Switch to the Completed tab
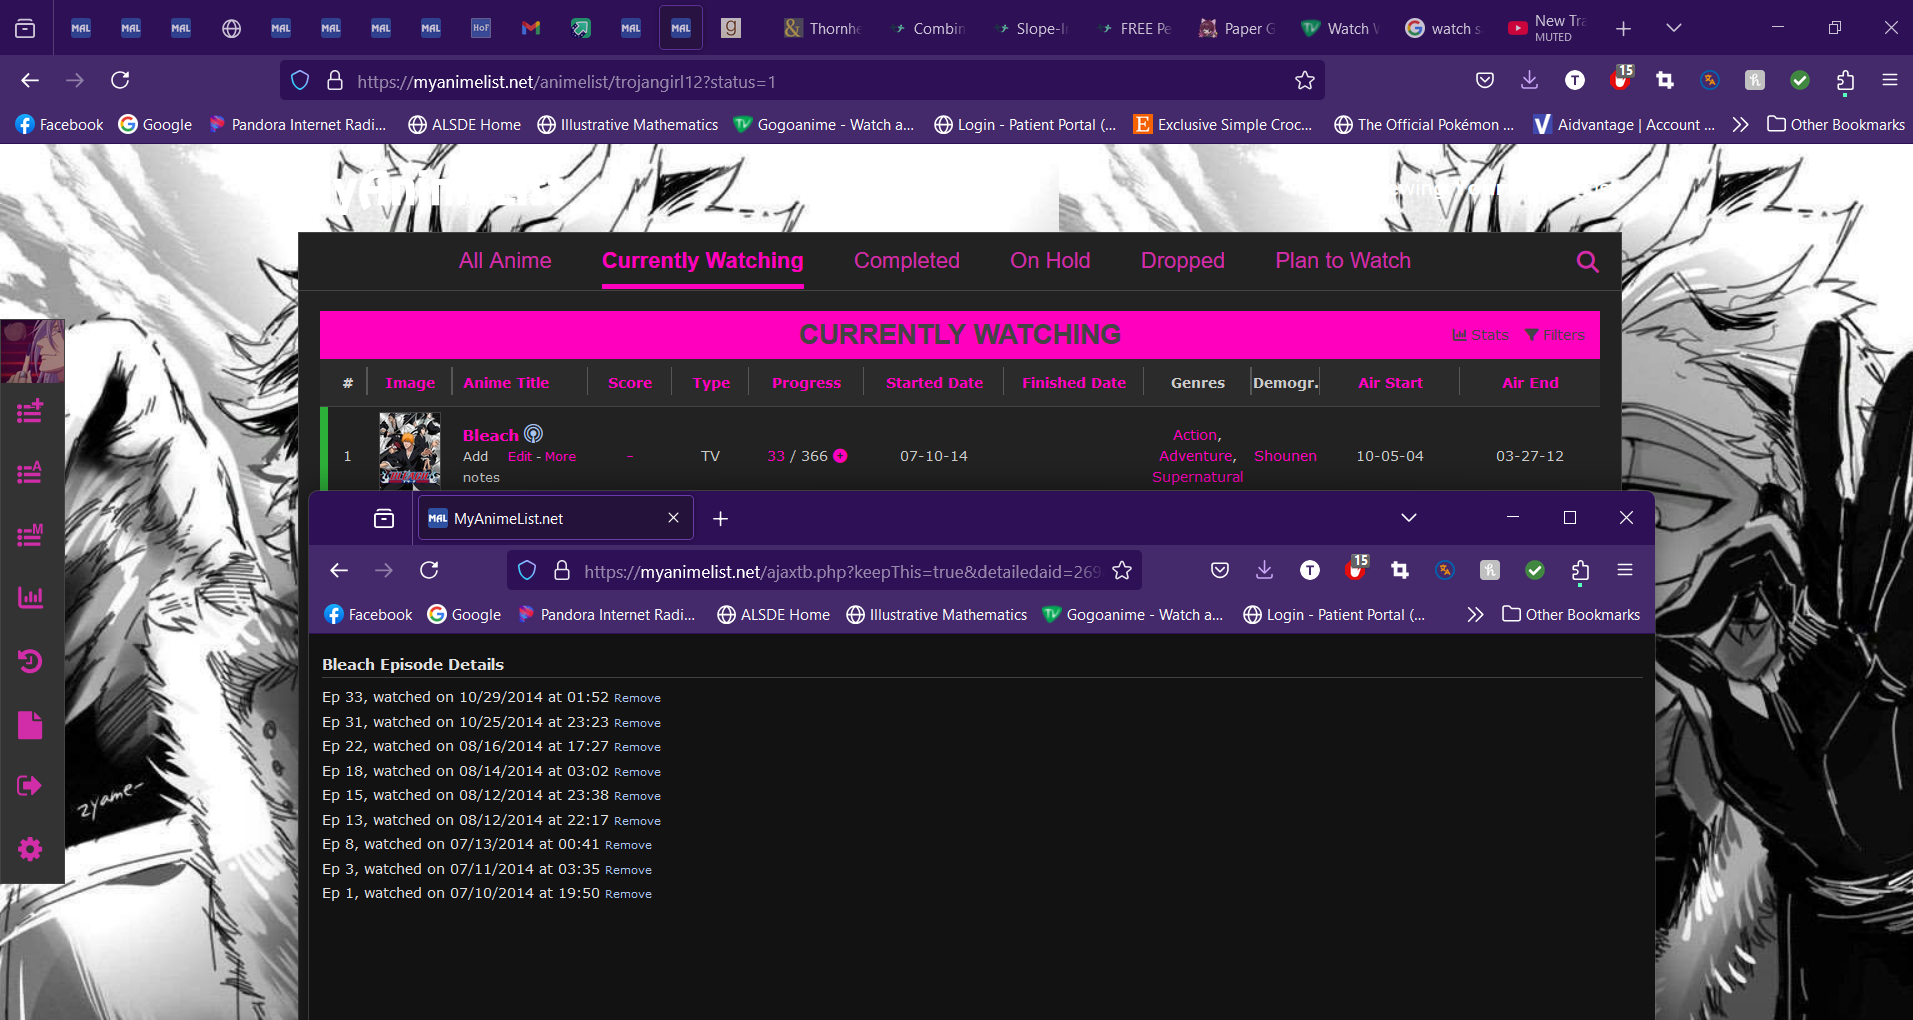1913x1020 pixels. (x=906, y=261)
